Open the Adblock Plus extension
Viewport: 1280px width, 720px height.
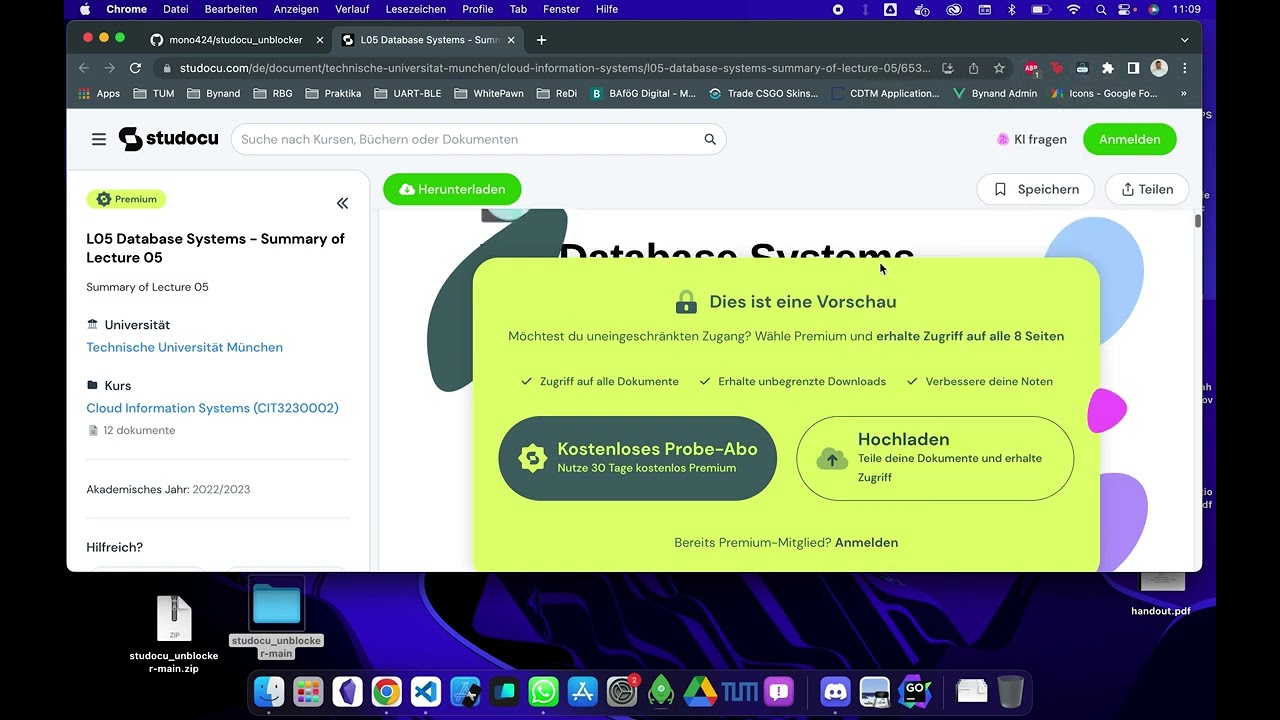[x=1031, y=68]
